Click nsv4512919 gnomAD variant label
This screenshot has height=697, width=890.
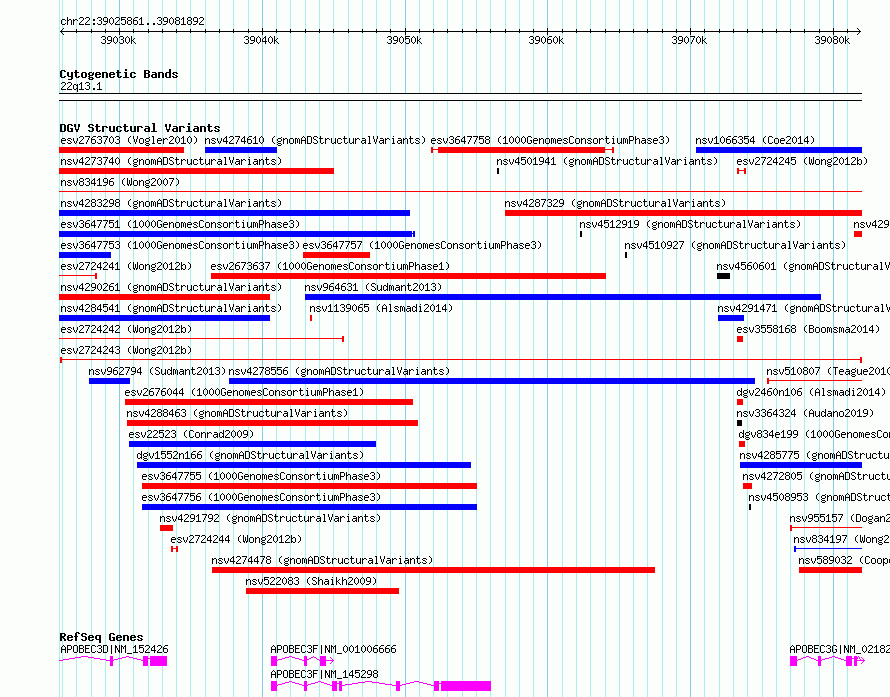click(x=690, y=224)
